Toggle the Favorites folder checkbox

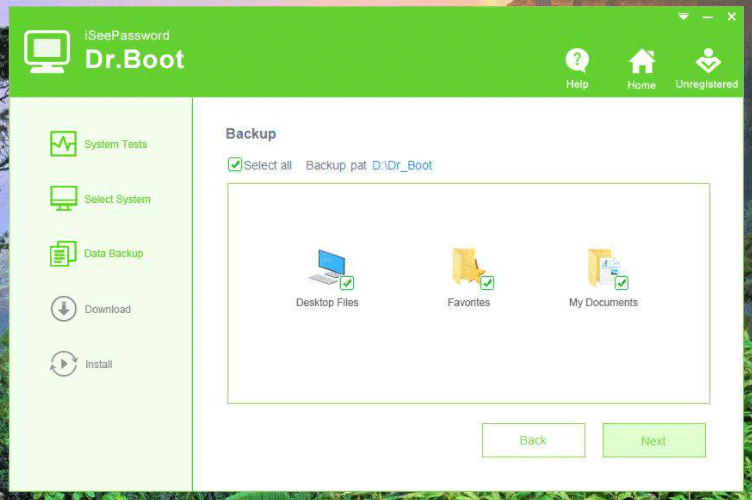click(x=487, y=283)
